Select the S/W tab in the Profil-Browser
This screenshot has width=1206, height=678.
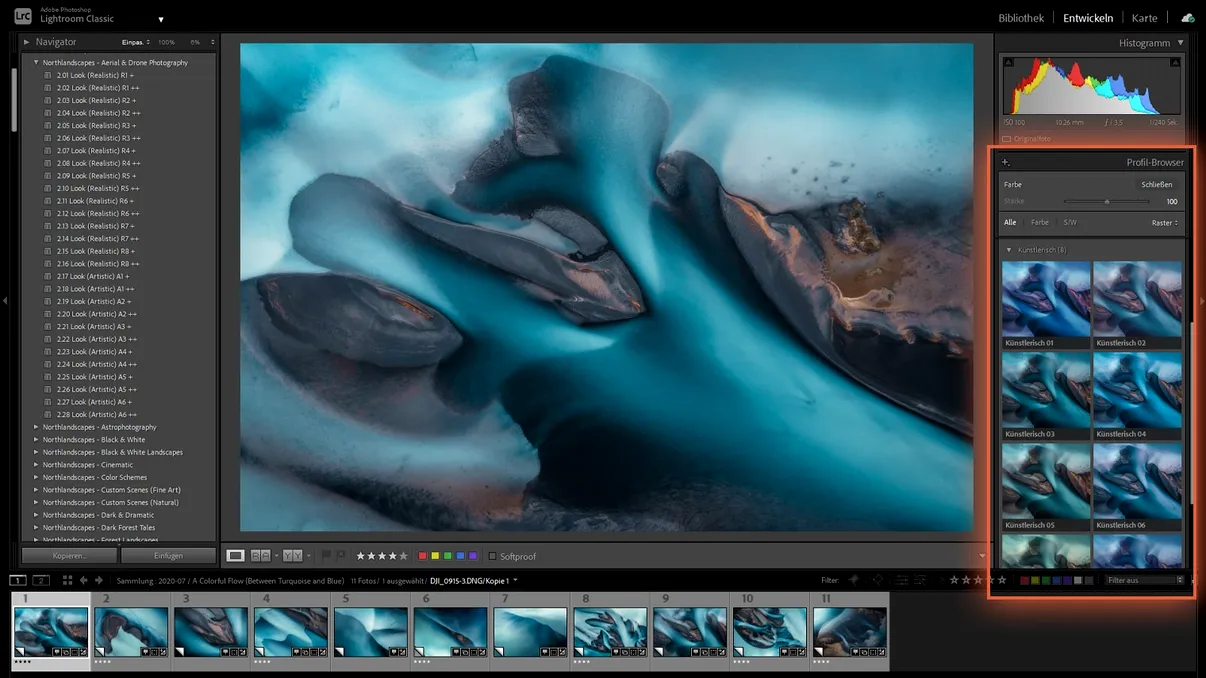point(1070,222)
